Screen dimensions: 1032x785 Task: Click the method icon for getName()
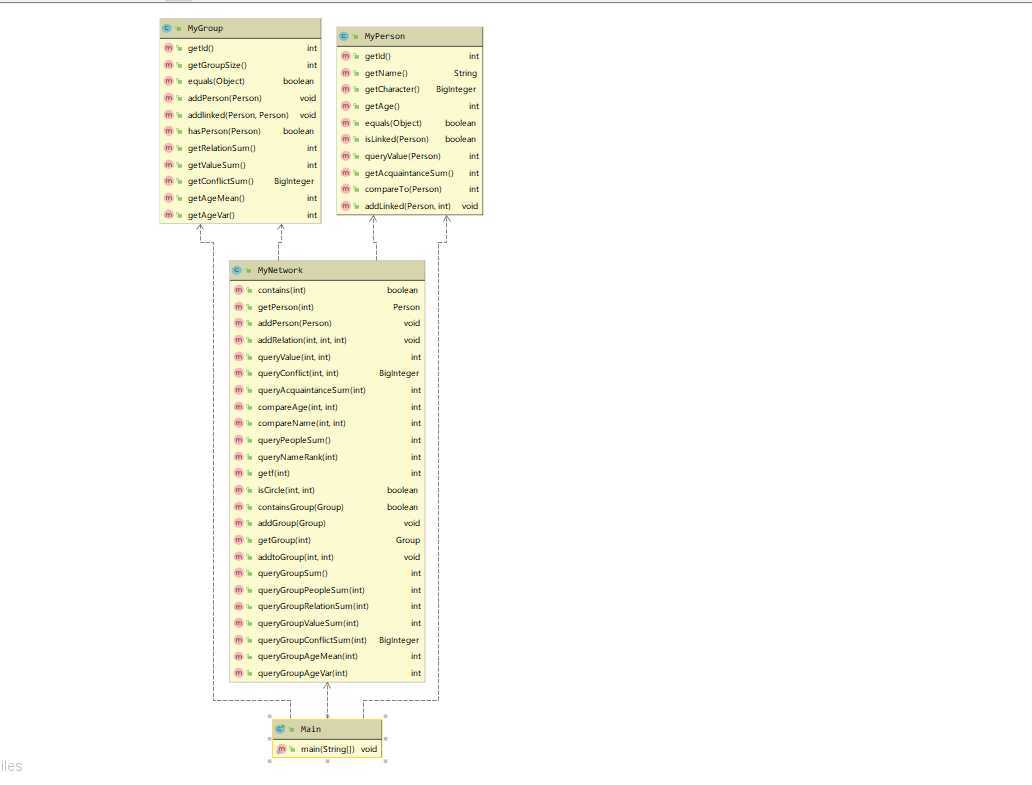[x=346, y=73]
